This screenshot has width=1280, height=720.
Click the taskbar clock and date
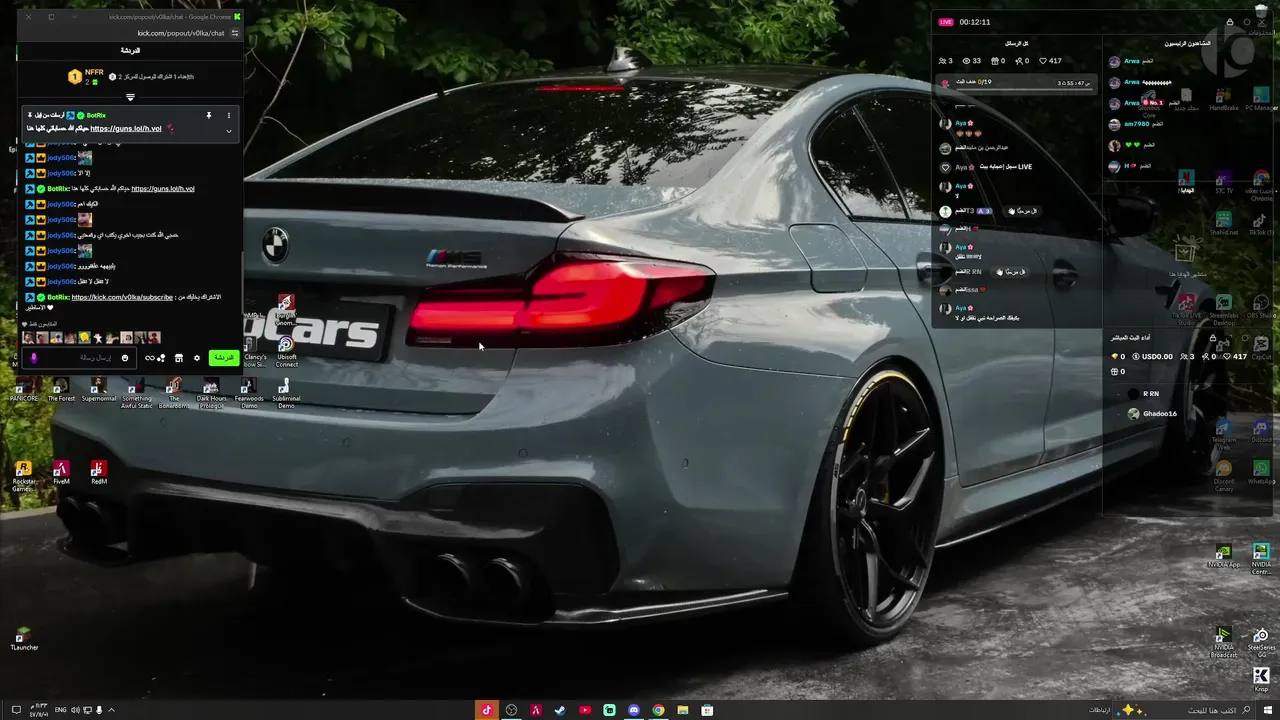tap(39, 710)
